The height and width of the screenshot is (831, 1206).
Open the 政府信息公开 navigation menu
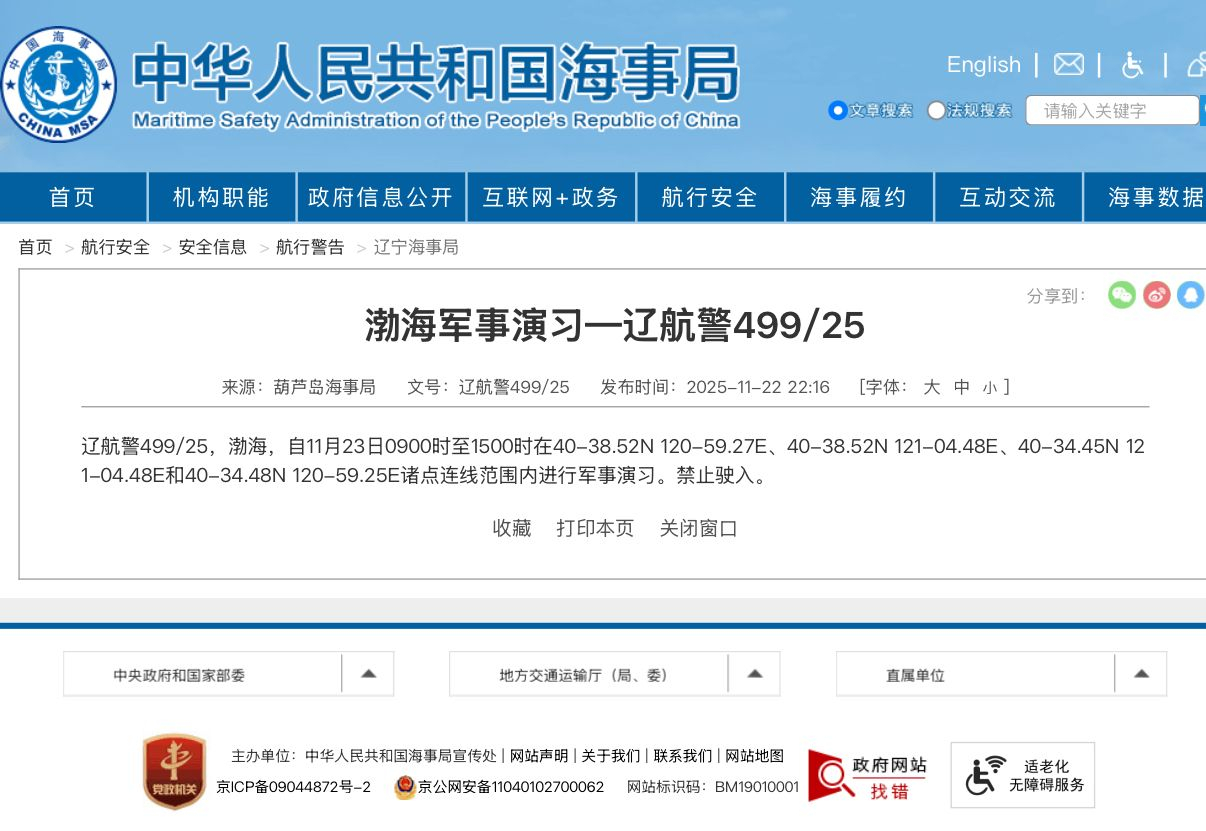pyautogui.click(x=380, y=198)
